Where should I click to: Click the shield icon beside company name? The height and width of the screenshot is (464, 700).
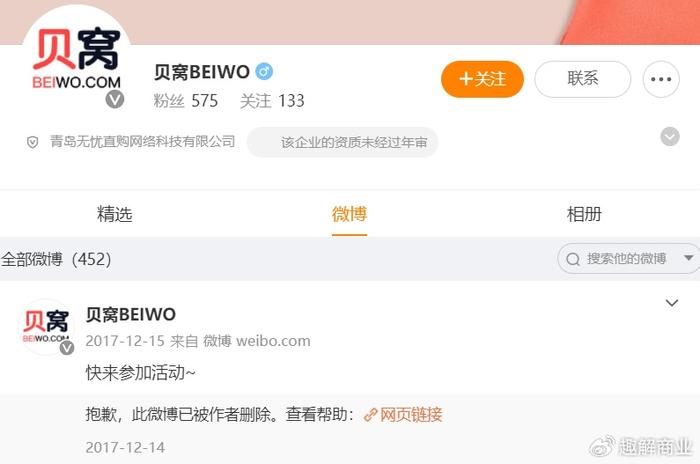click(x=33, y=142)
